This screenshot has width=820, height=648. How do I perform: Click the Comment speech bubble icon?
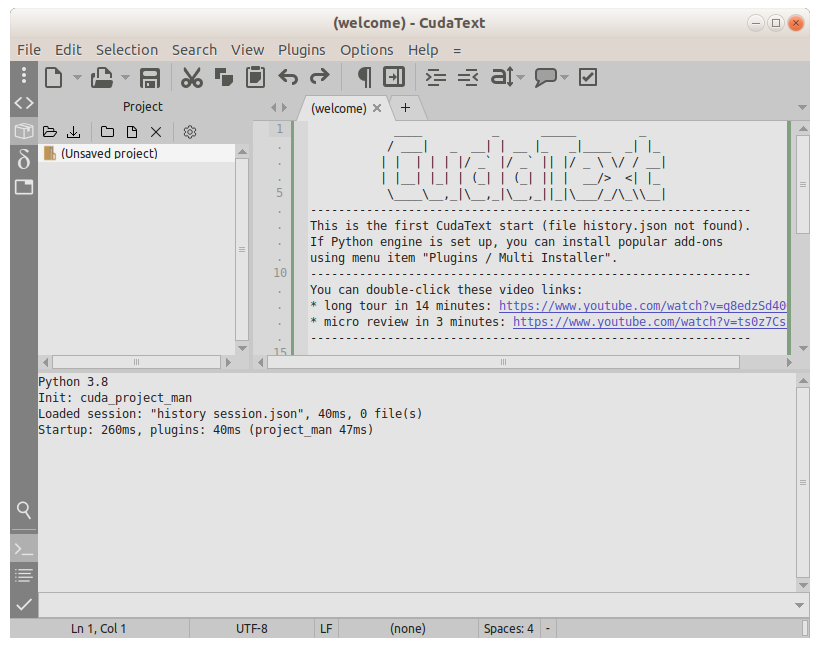pos(546,77)
